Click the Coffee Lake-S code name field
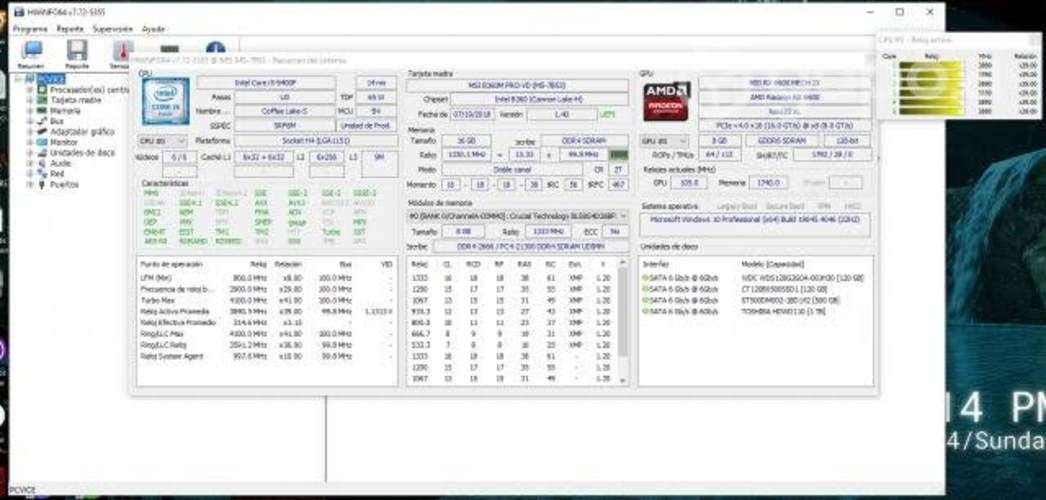This screenshot has width=1046, height=500. tap(284, 111)
